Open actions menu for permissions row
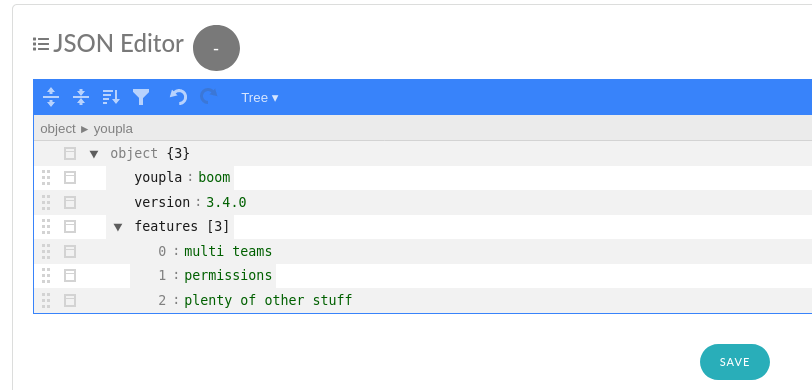The height and width of the screenshot is (390, 812). pyautogui.click(x=70, y=276)
